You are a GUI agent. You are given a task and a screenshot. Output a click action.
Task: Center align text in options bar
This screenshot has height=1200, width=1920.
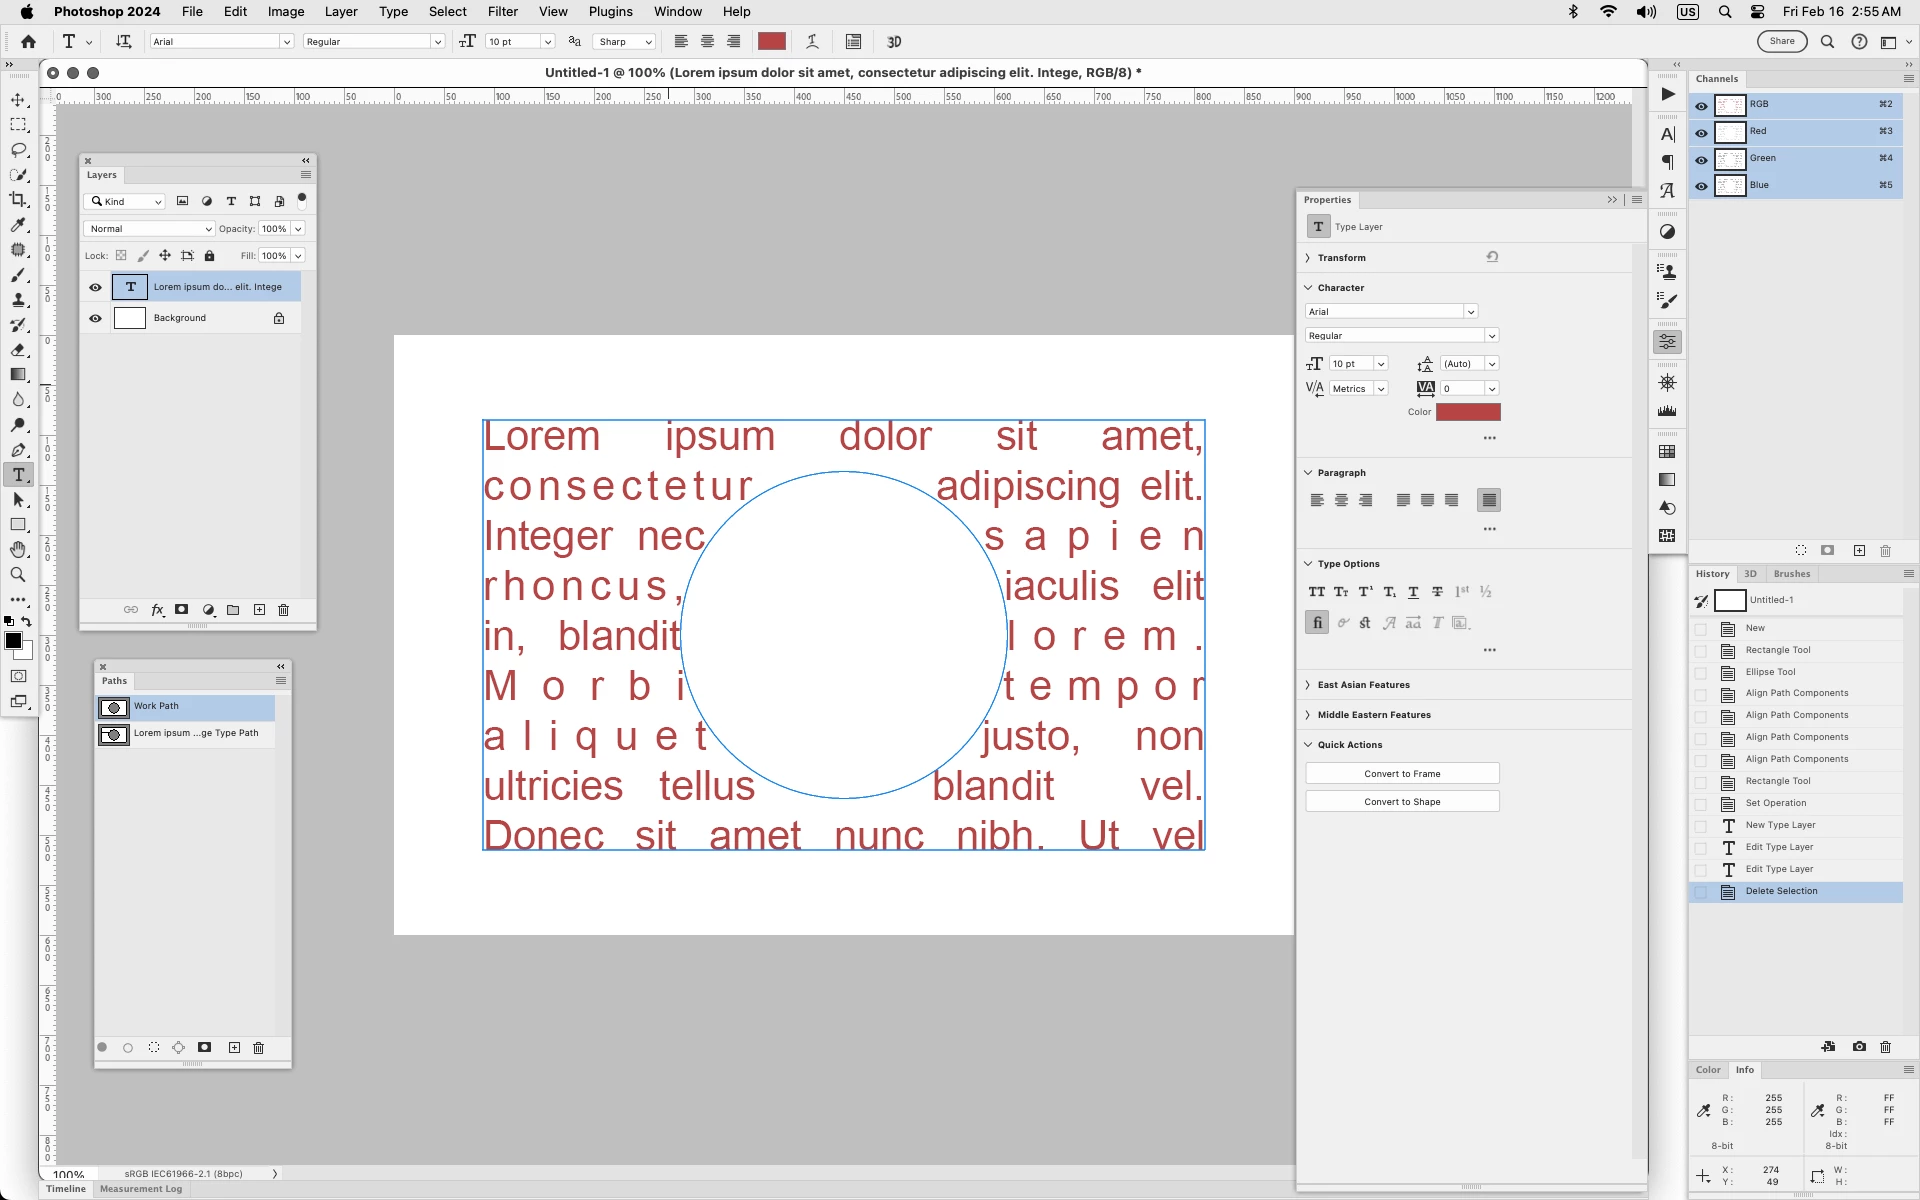[707, 42]
